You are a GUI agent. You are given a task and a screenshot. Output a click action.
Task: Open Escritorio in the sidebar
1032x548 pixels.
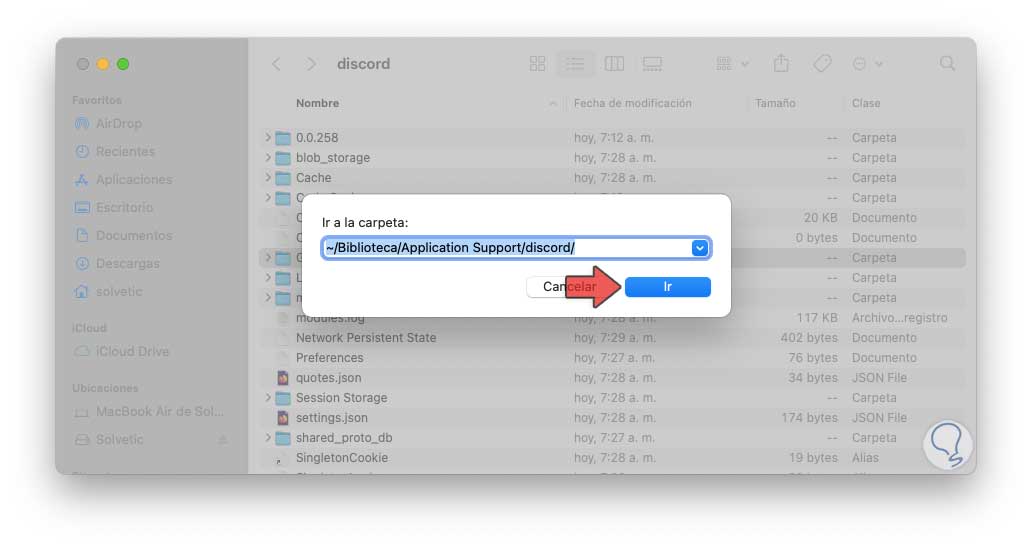(x=114, y=207)
